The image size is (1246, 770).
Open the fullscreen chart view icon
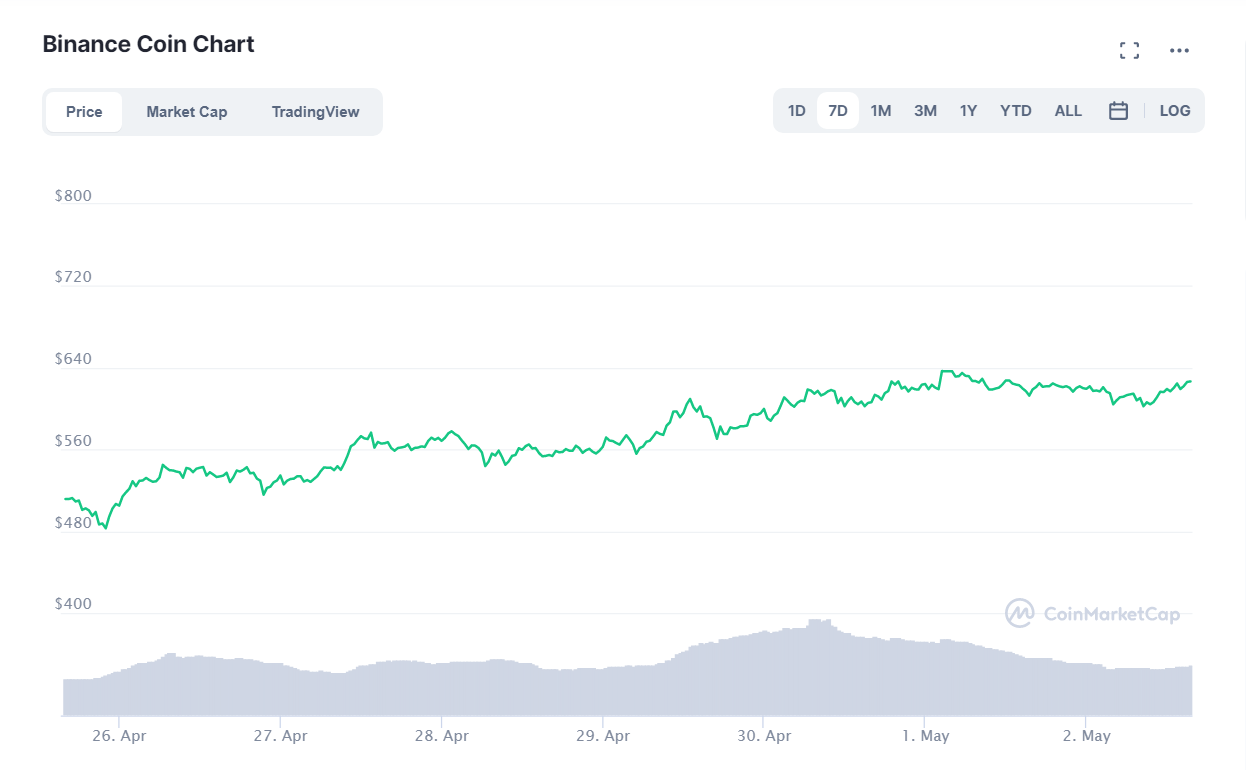[x=1129, y=49]
